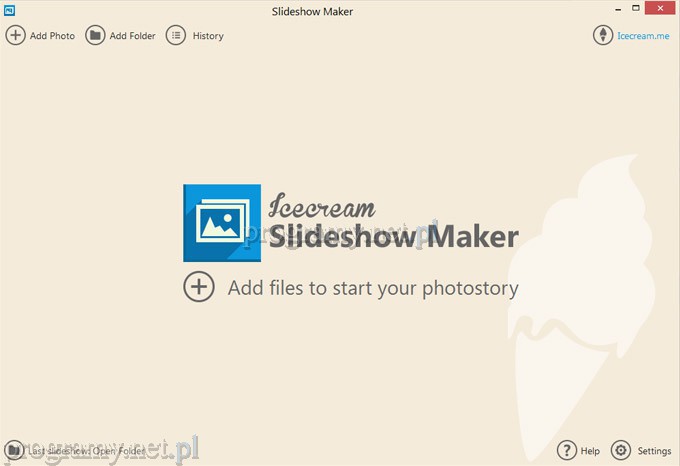The height and width of the screenshot is (466, 680).
Task: Open Help via question mark icon
Action: (x=566, y=450)
